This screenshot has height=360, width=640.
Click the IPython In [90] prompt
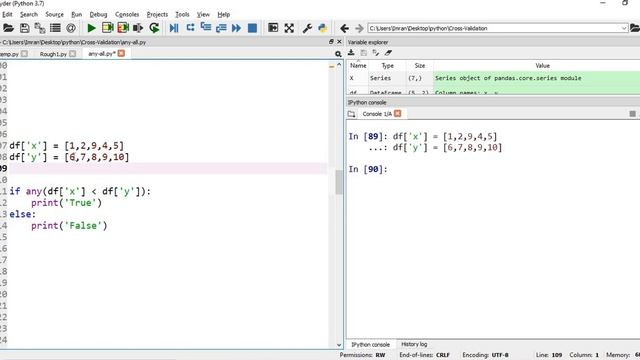[368, 169]
